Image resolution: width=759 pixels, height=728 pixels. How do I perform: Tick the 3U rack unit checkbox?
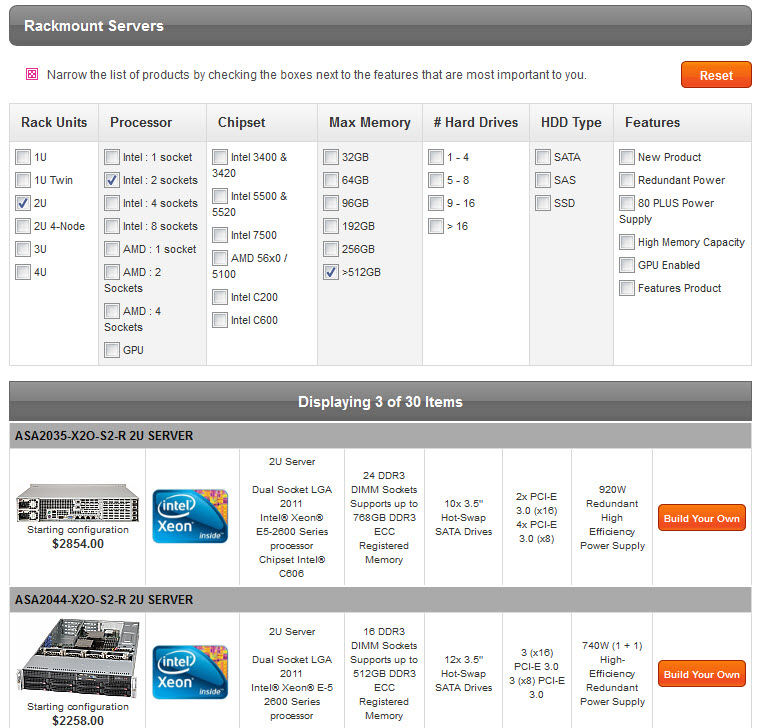(x=23, y=249)
